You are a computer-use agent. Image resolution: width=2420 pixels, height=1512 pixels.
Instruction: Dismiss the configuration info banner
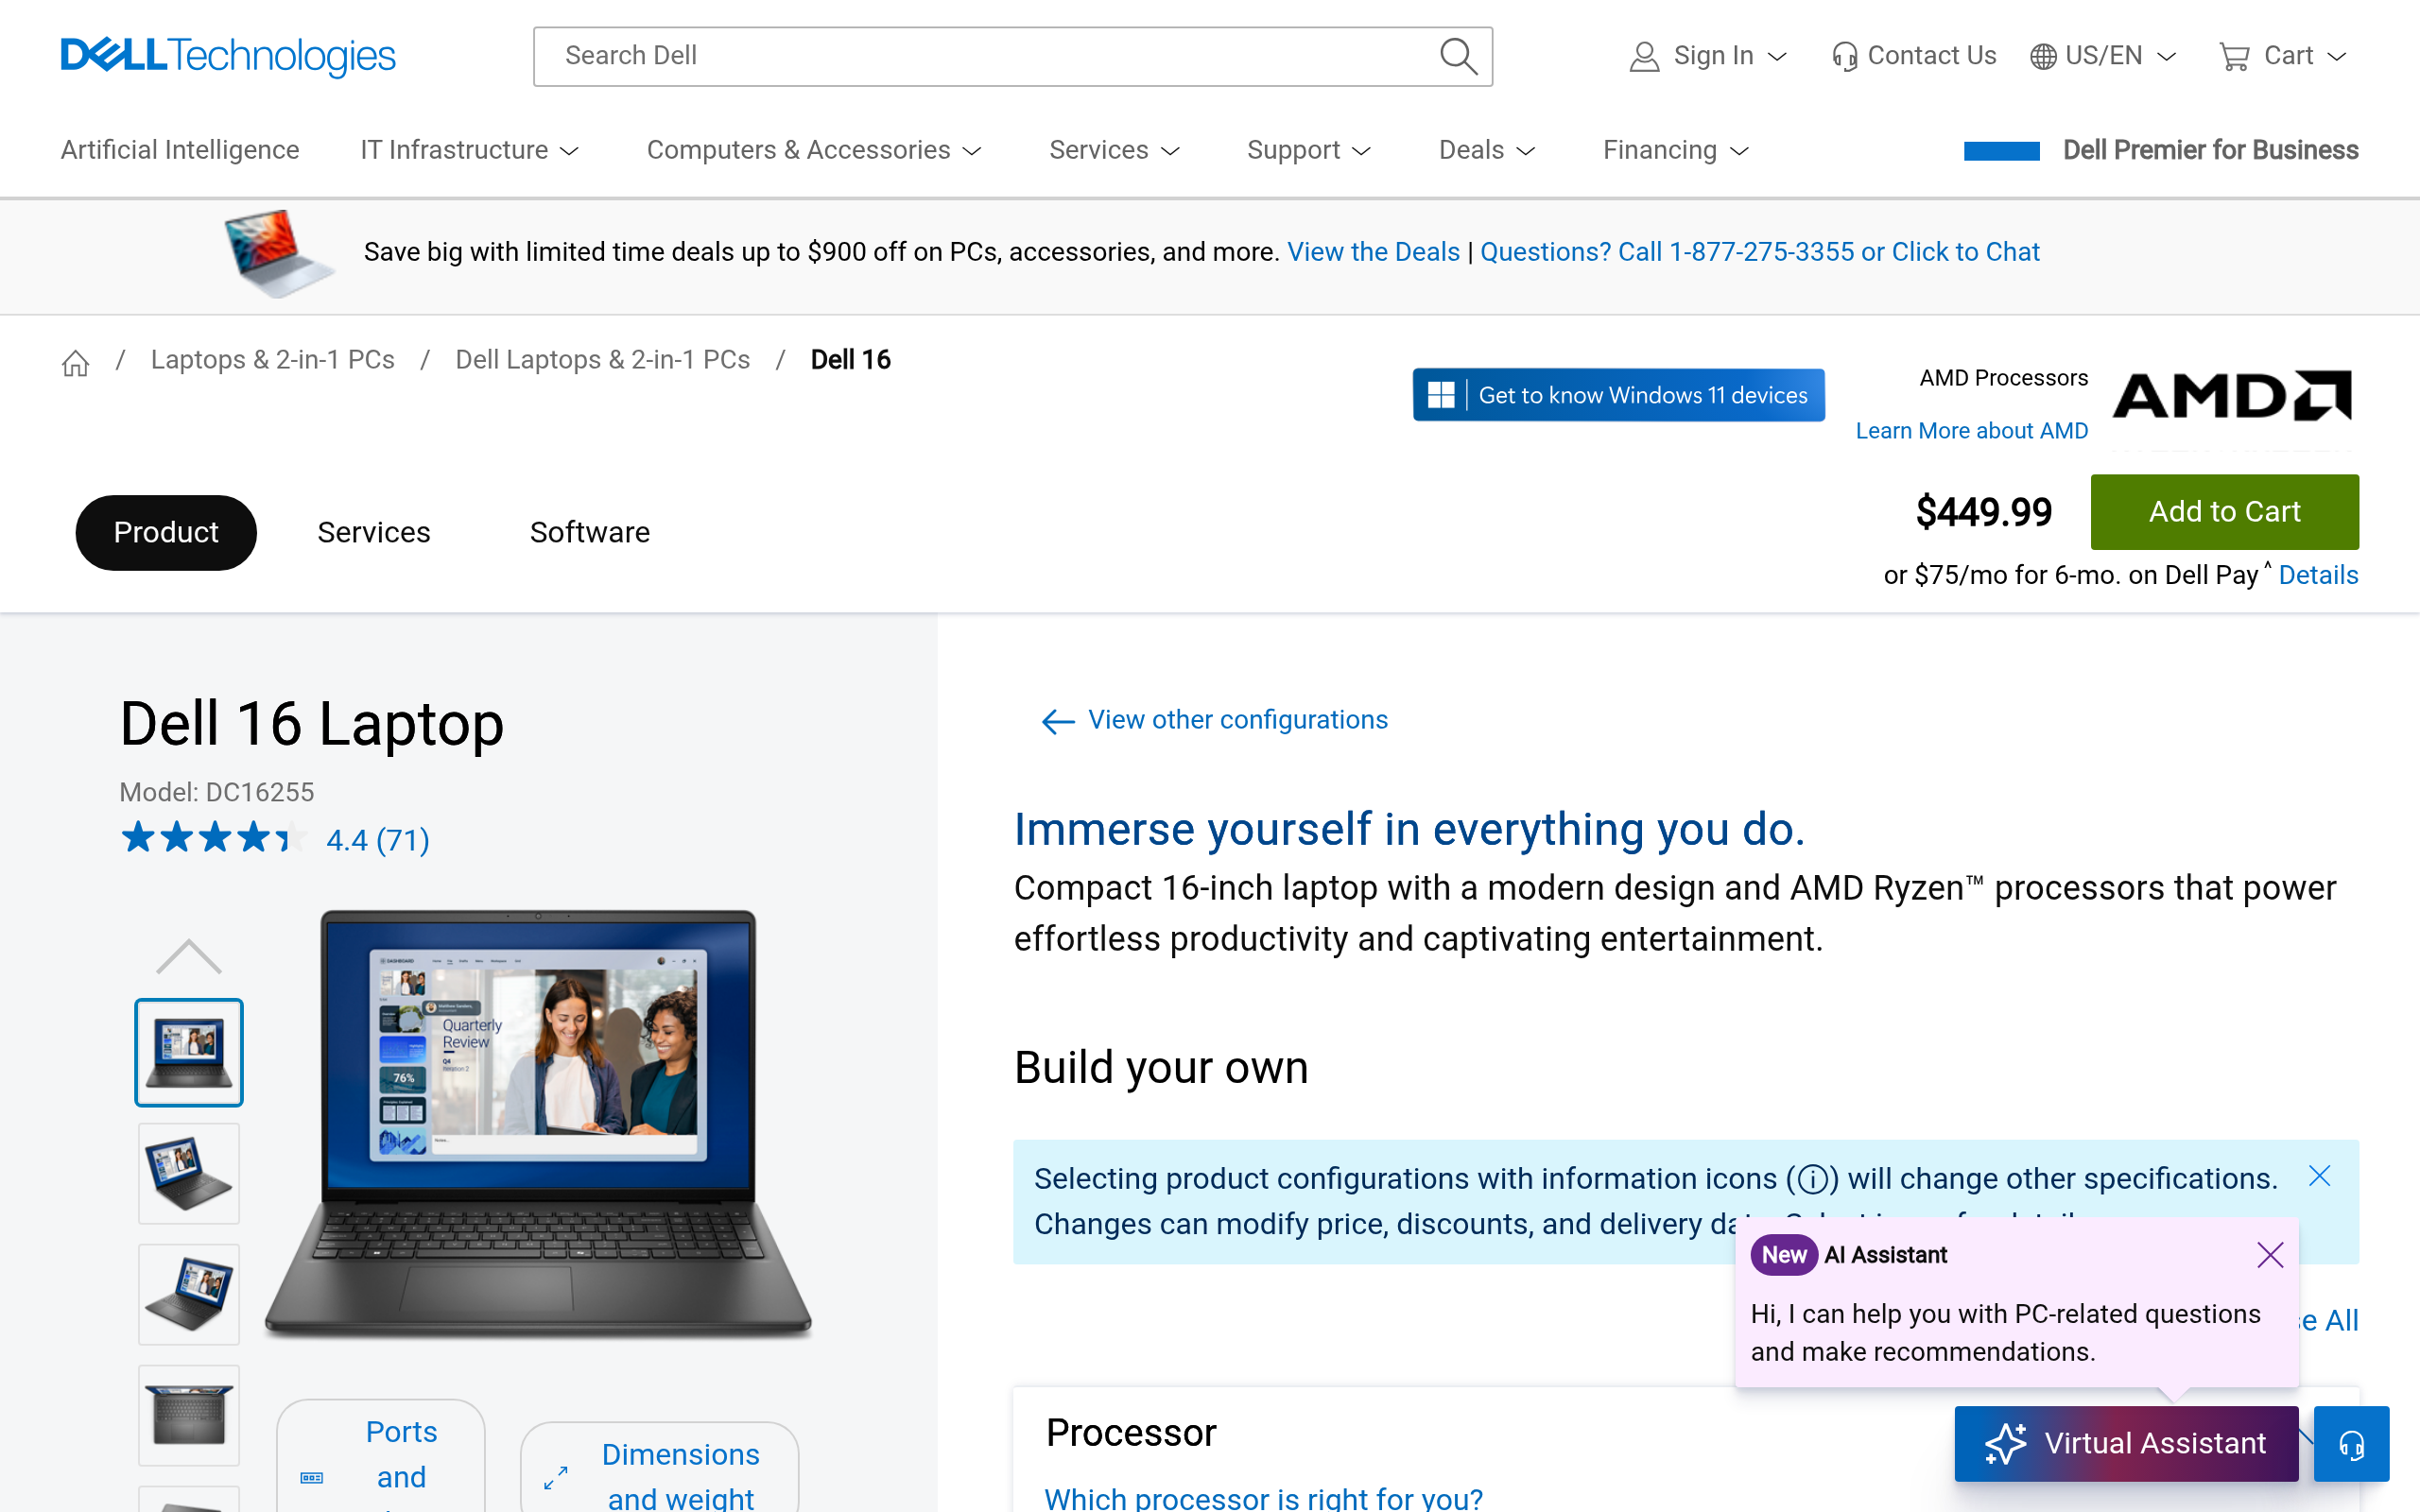(x=2319, y=1176)
